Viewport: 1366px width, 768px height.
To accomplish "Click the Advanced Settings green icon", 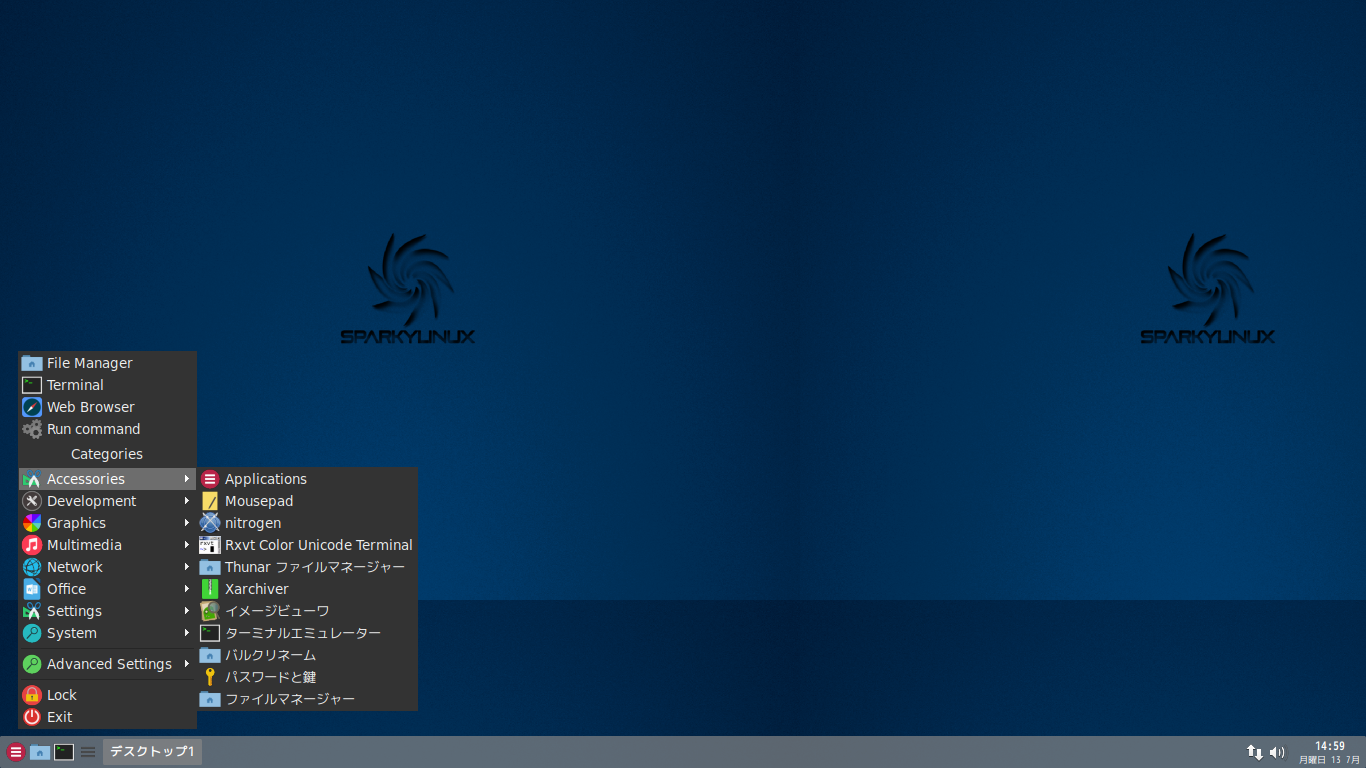I will pyautogui.click(x=32, y=664).
